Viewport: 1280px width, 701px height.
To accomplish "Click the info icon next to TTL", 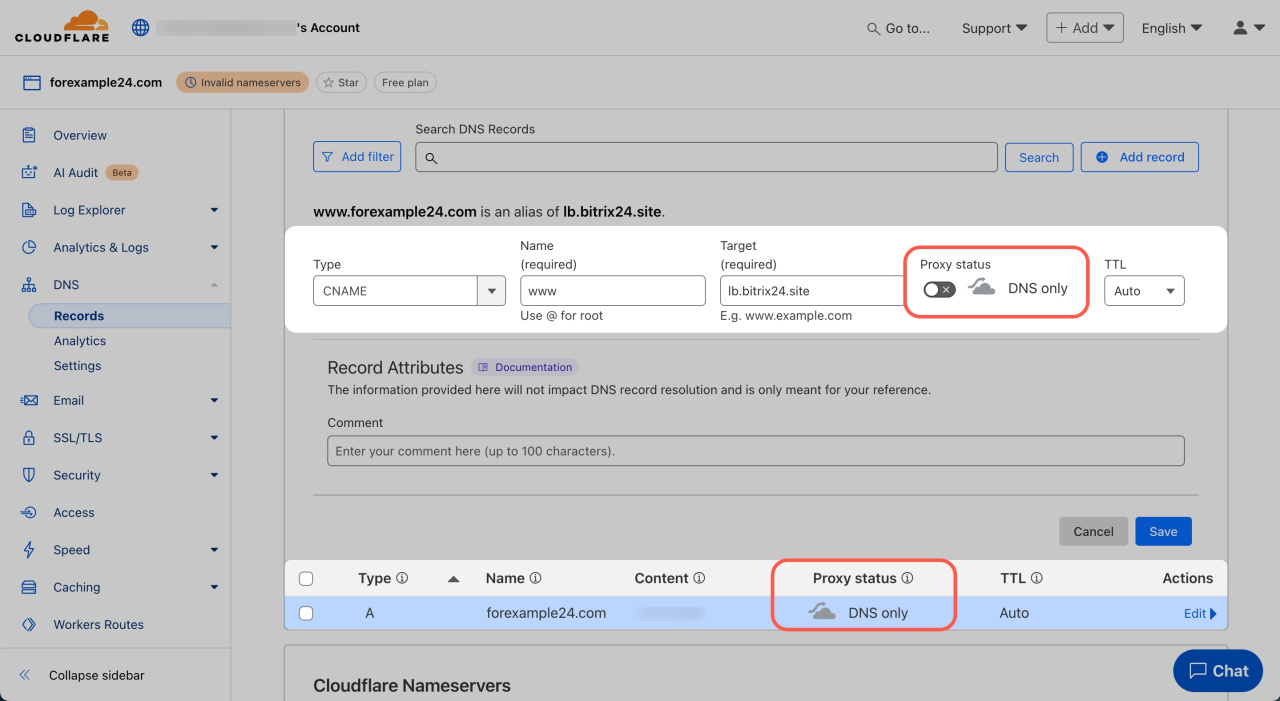I will pos(1037,578).
